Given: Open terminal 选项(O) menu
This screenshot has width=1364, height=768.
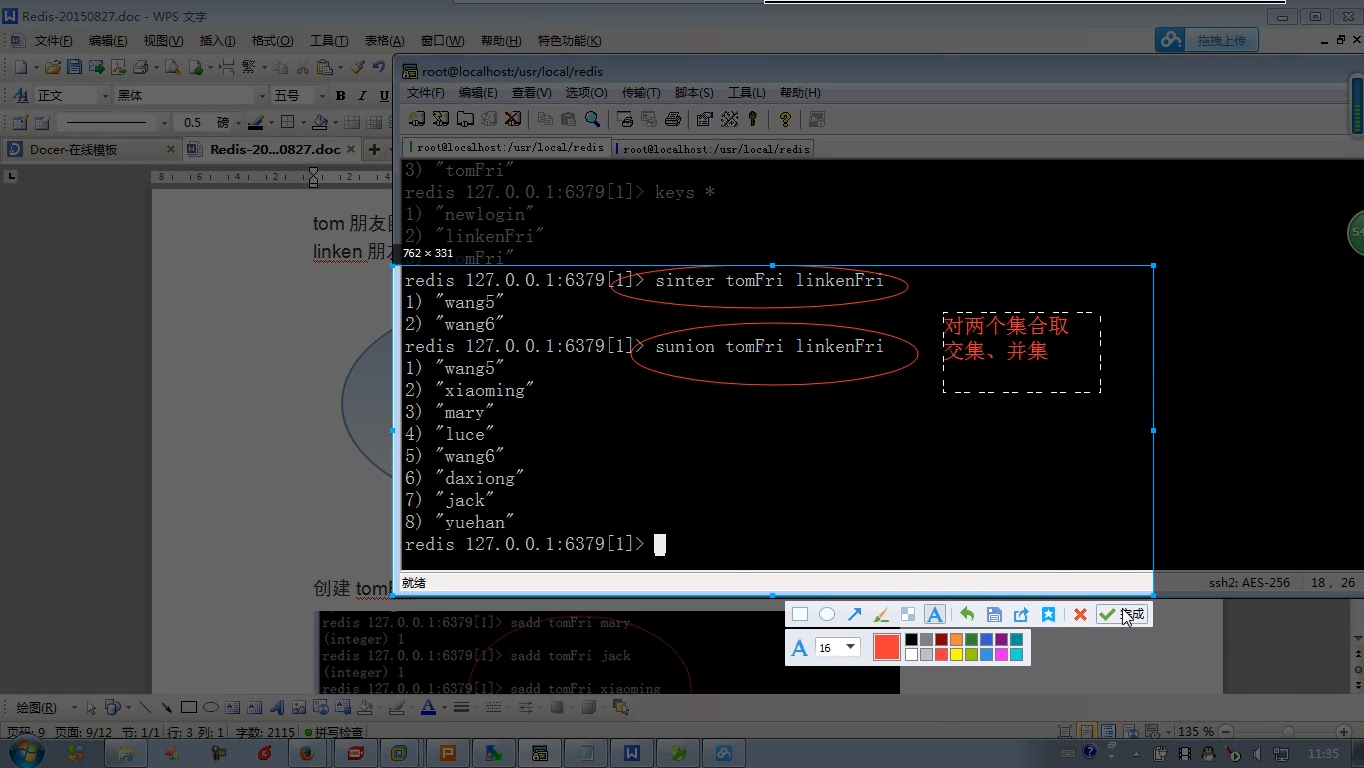Looking at the screenshot, I should coord(586,93).
